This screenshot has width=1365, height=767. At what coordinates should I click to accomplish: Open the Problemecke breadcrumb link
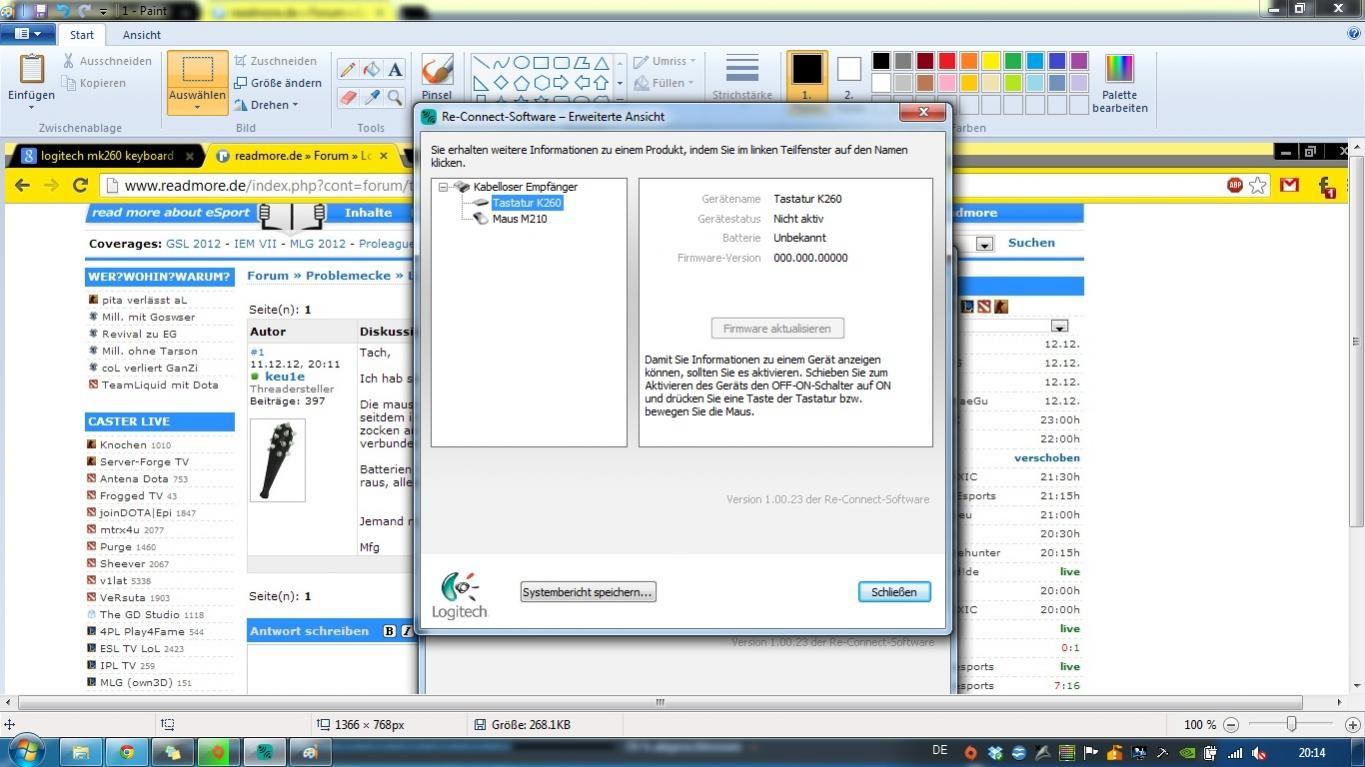348,276
